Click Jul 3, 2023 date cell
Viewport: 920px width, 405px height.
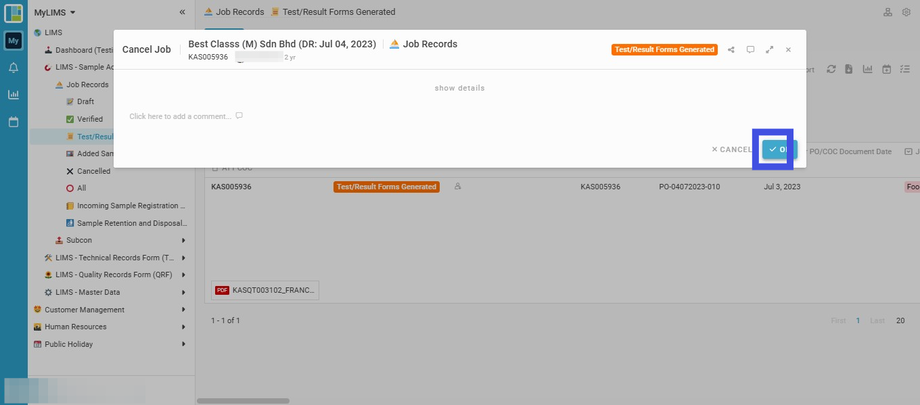pyautogui.click(x=782, y=187)
